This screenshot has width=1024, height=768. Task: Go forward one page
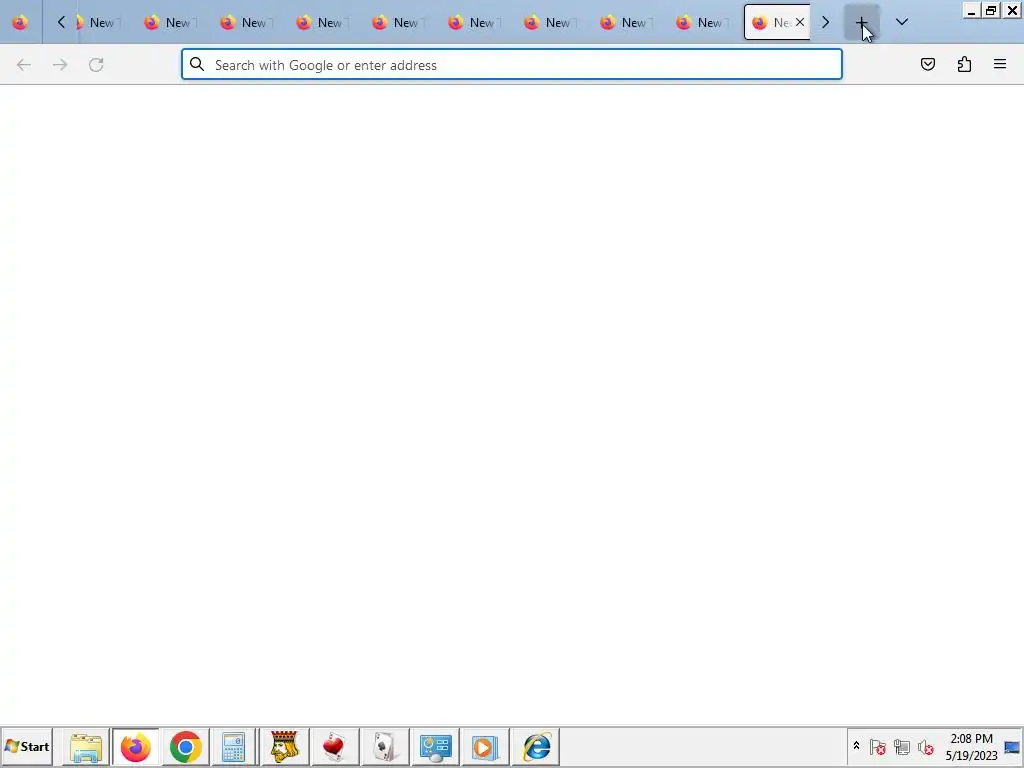click(60, 65)
